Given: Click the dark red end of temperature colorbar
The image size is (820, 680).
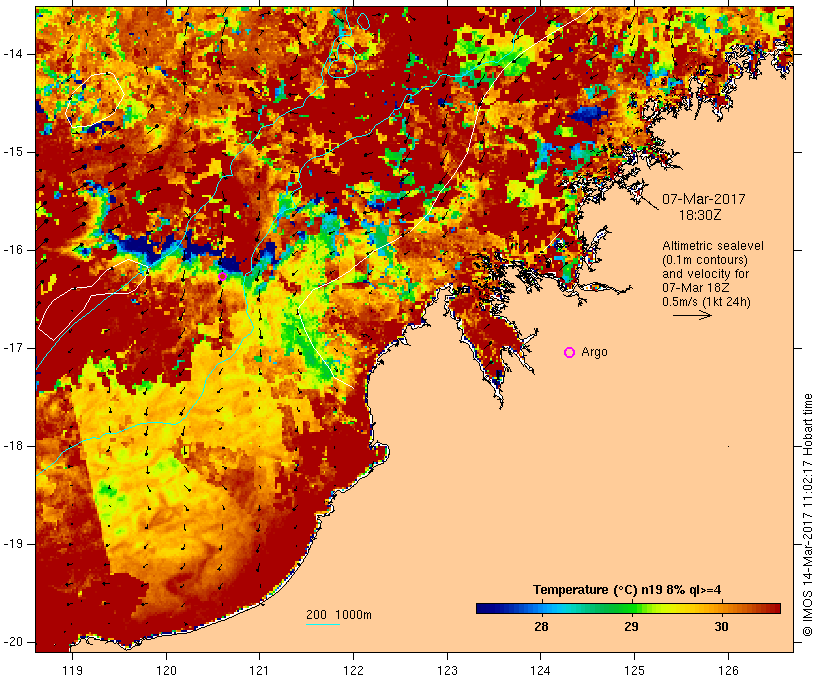Looking at the screenshot, I should click(x=775, y=608).
